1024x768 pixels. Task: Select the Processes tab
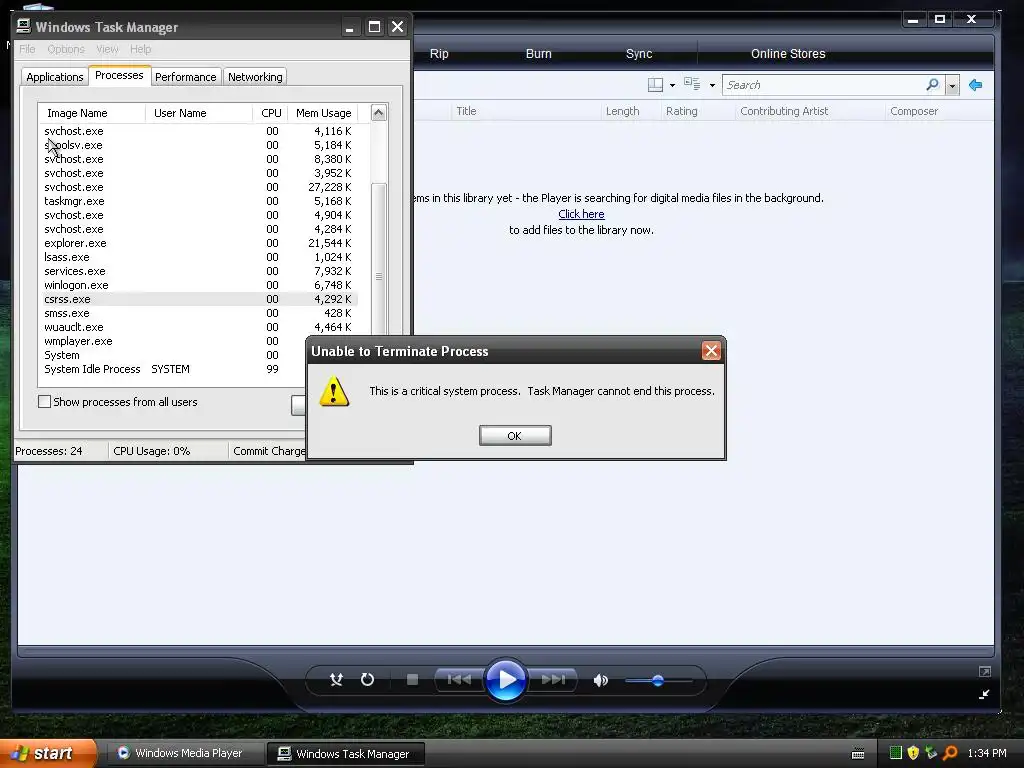point(120,75)
